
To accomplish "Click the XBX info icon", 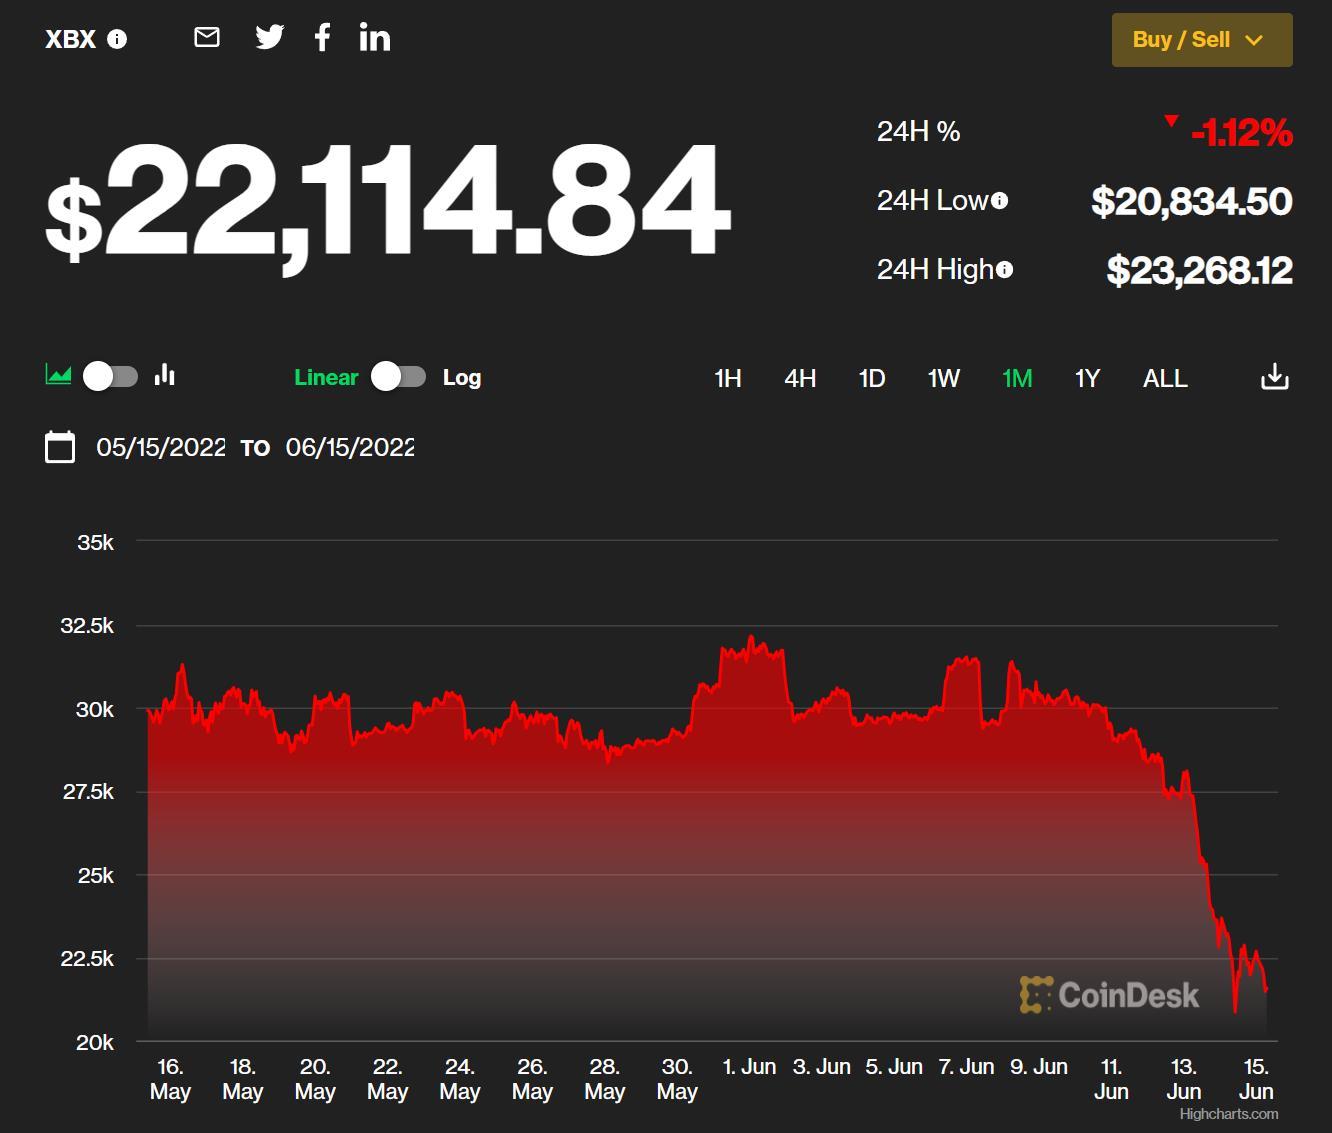I will [117, 39].
